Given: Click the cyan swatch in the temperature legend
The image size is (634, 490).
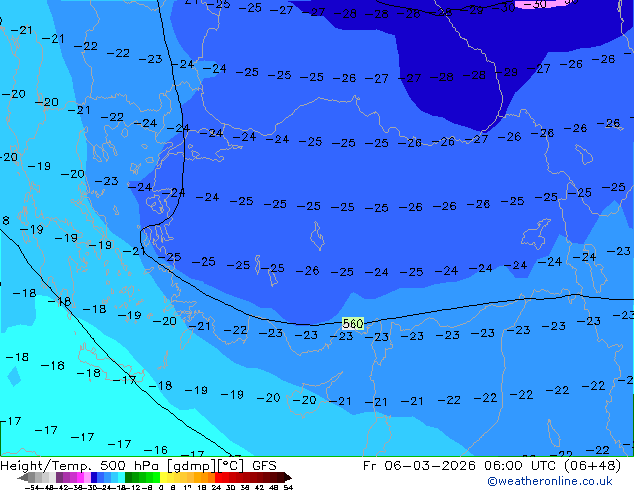Looking at the screenshot, I should click(x=121, y=477).
